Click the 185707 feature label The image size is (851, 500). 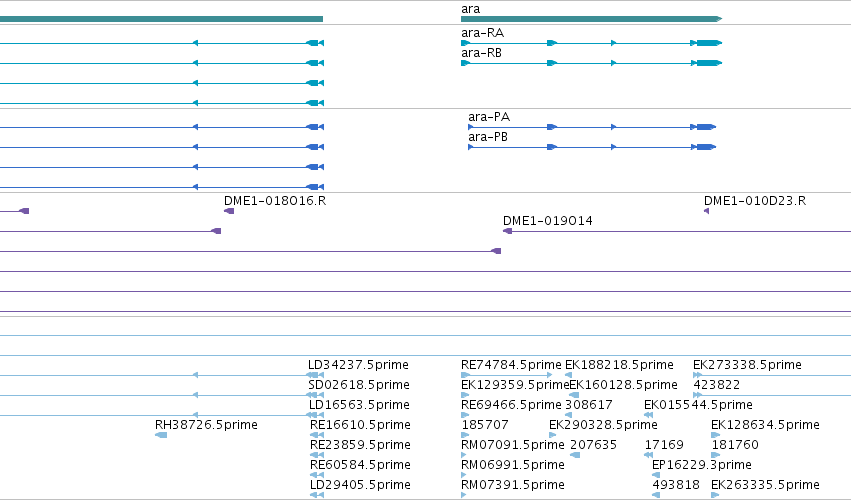pos(485,425)
